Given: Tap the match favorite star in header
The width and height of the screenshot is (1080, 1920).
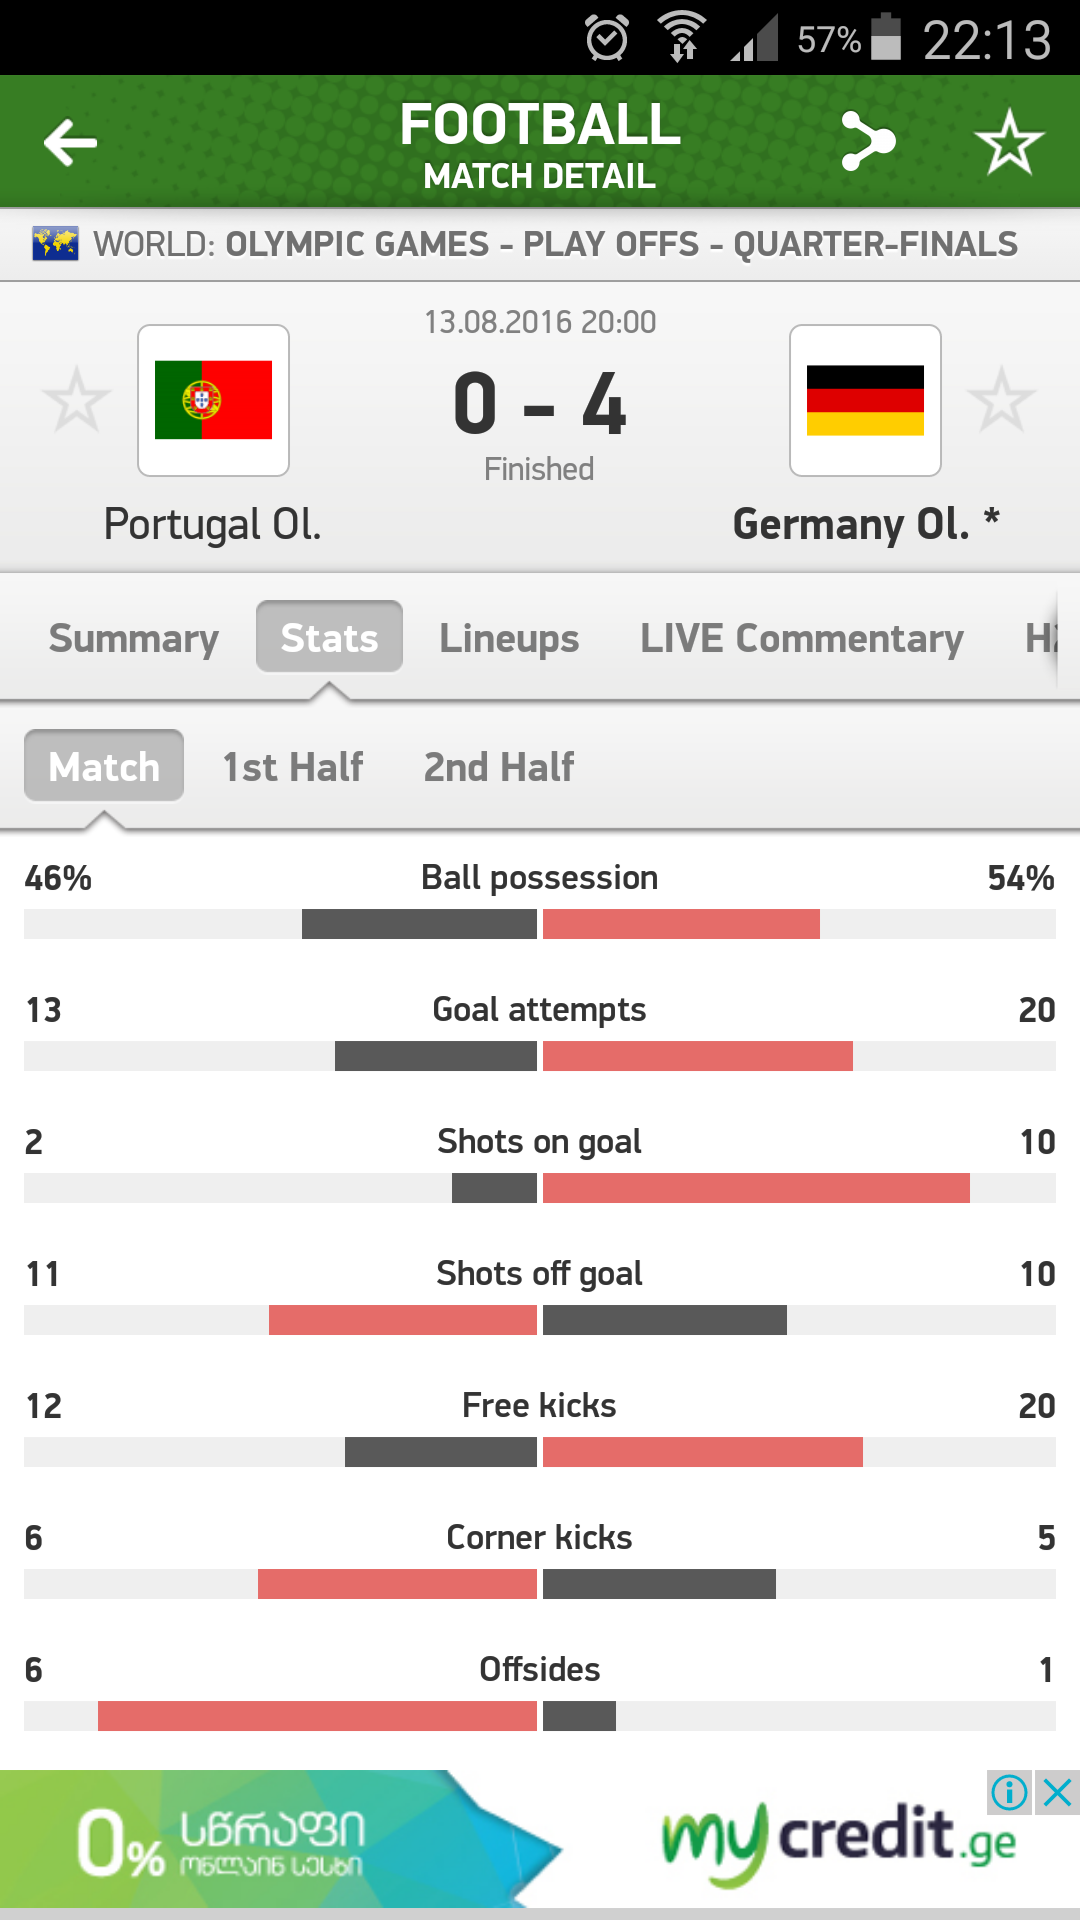Looking at the screenshot, I should pos(1009,142).
